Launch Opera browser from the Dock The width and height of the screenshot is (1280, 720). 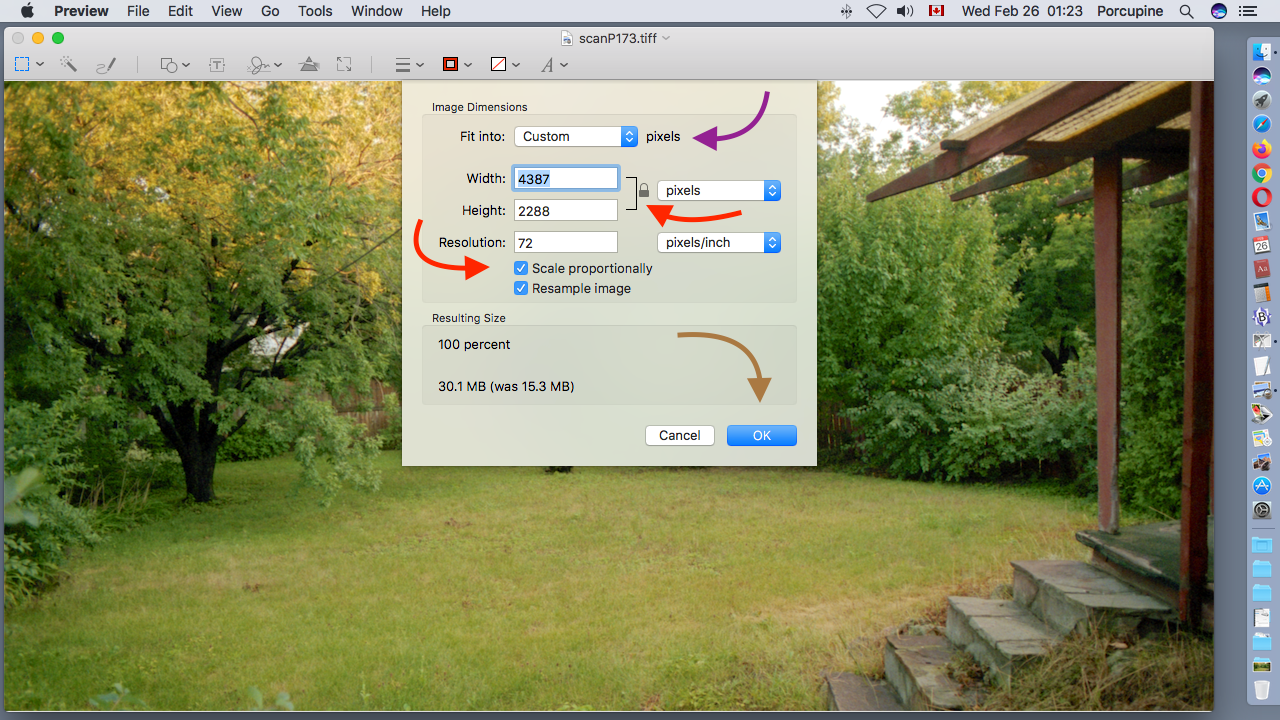(x=1262, y=197)
